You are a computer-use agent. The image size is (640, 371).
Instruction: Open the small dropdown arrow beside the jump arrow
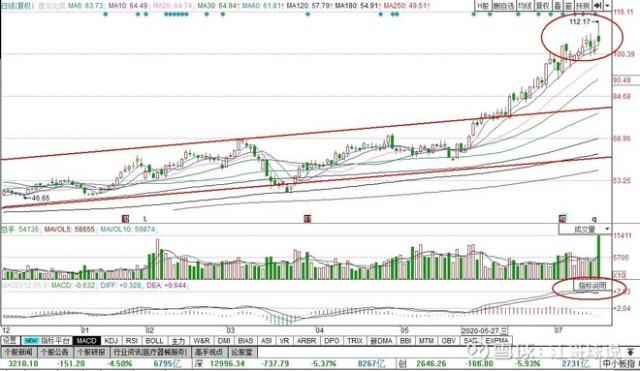point(607,6)
